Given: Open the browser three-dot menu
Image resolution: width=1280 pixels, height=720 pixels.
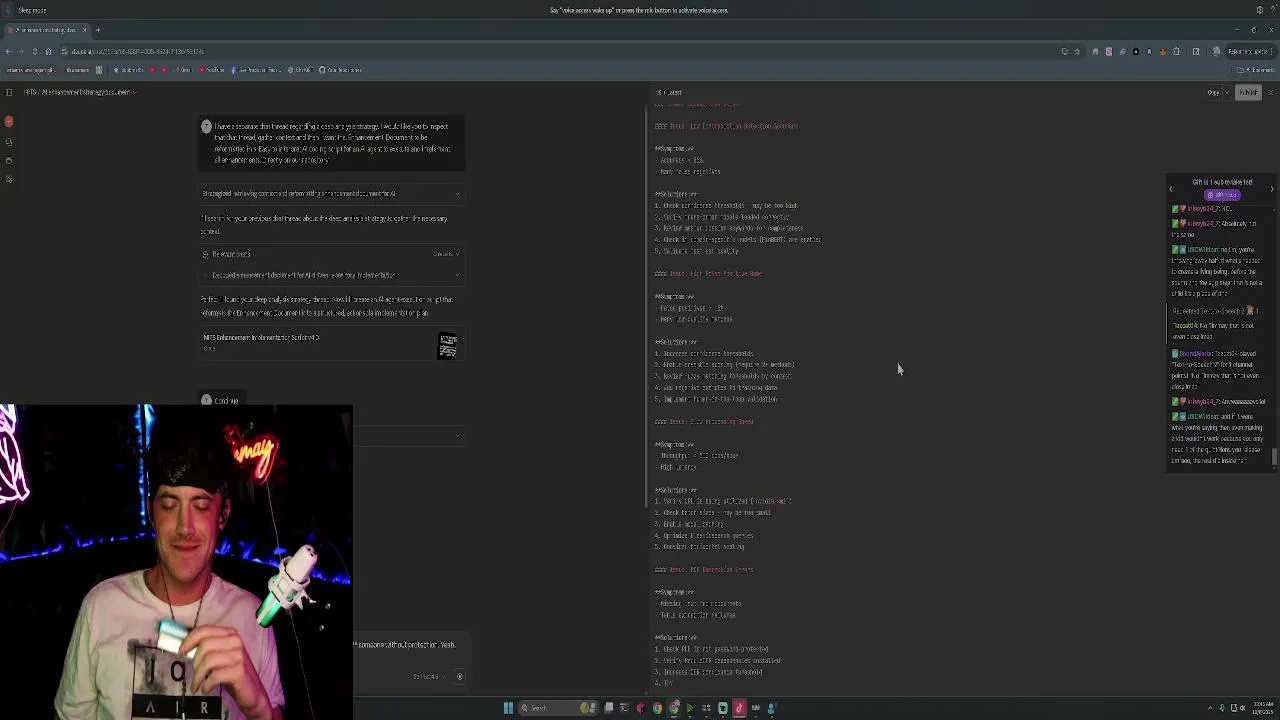Looking at the screenshot, I should [1274, 51].
